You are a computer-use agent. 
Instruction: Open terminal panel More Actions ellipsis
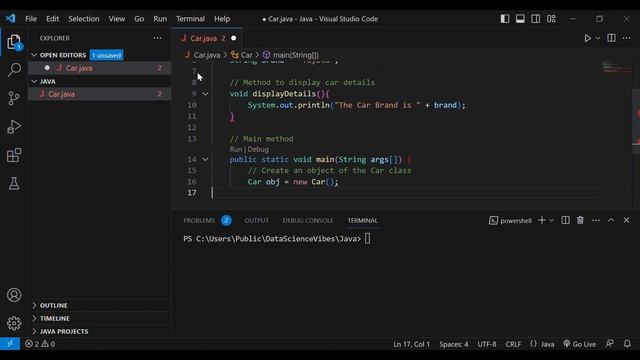[x=596, y=220]
